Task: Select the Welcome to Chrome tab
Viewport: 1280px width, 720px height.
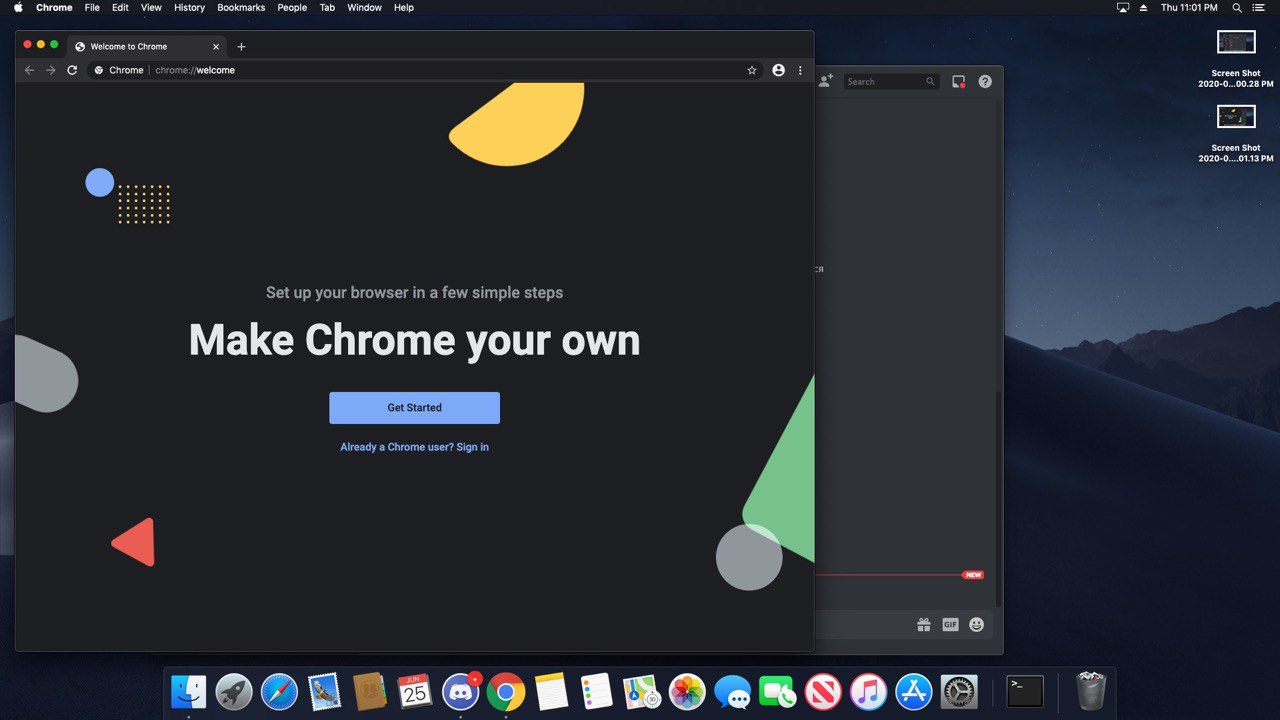Action: pos(147,47)
